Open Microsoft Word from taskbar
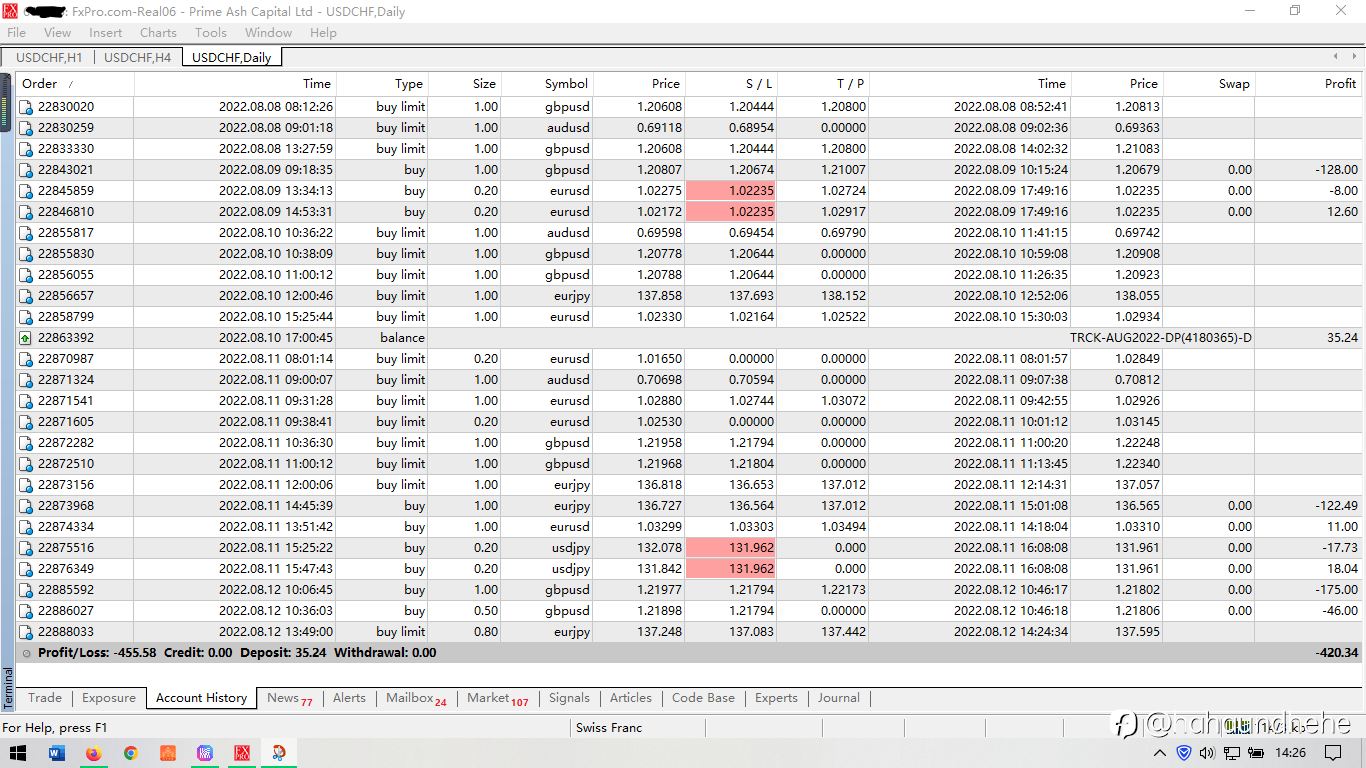The image size is (1366, 768). tap(56, 753)
